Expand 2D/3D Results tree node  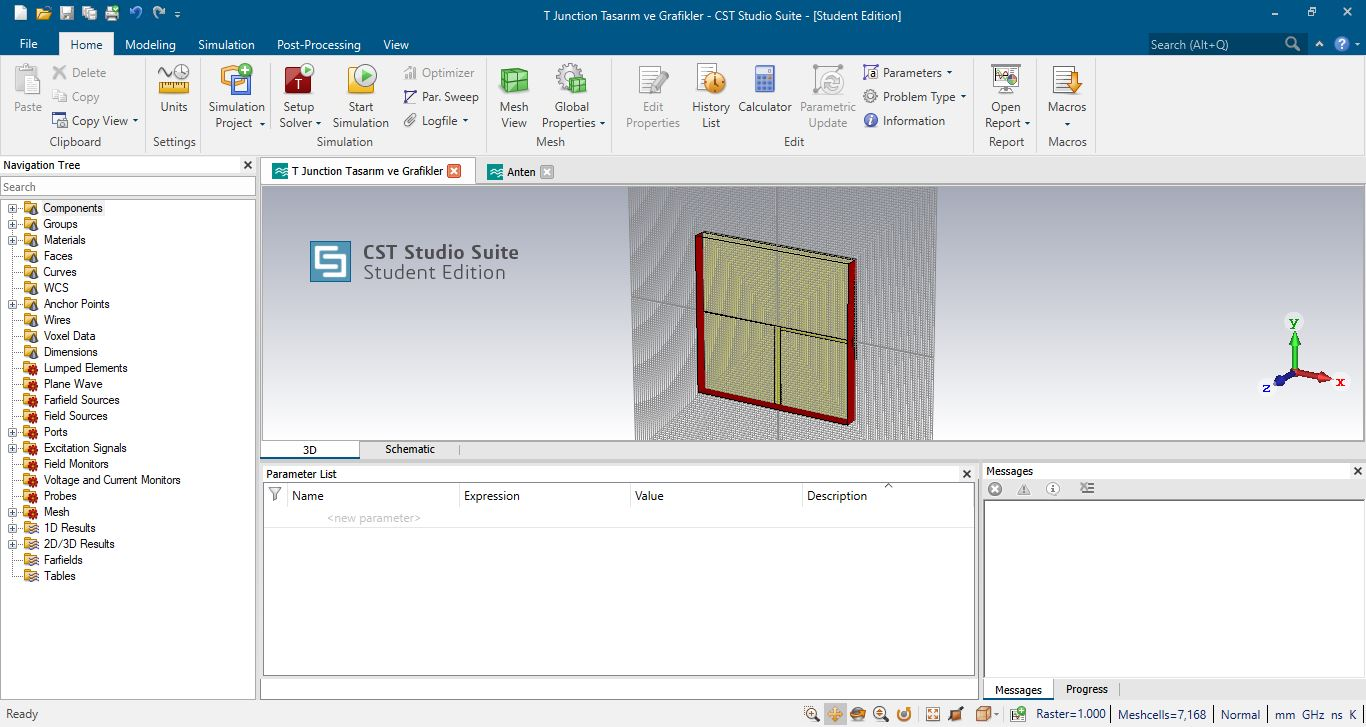13,544
